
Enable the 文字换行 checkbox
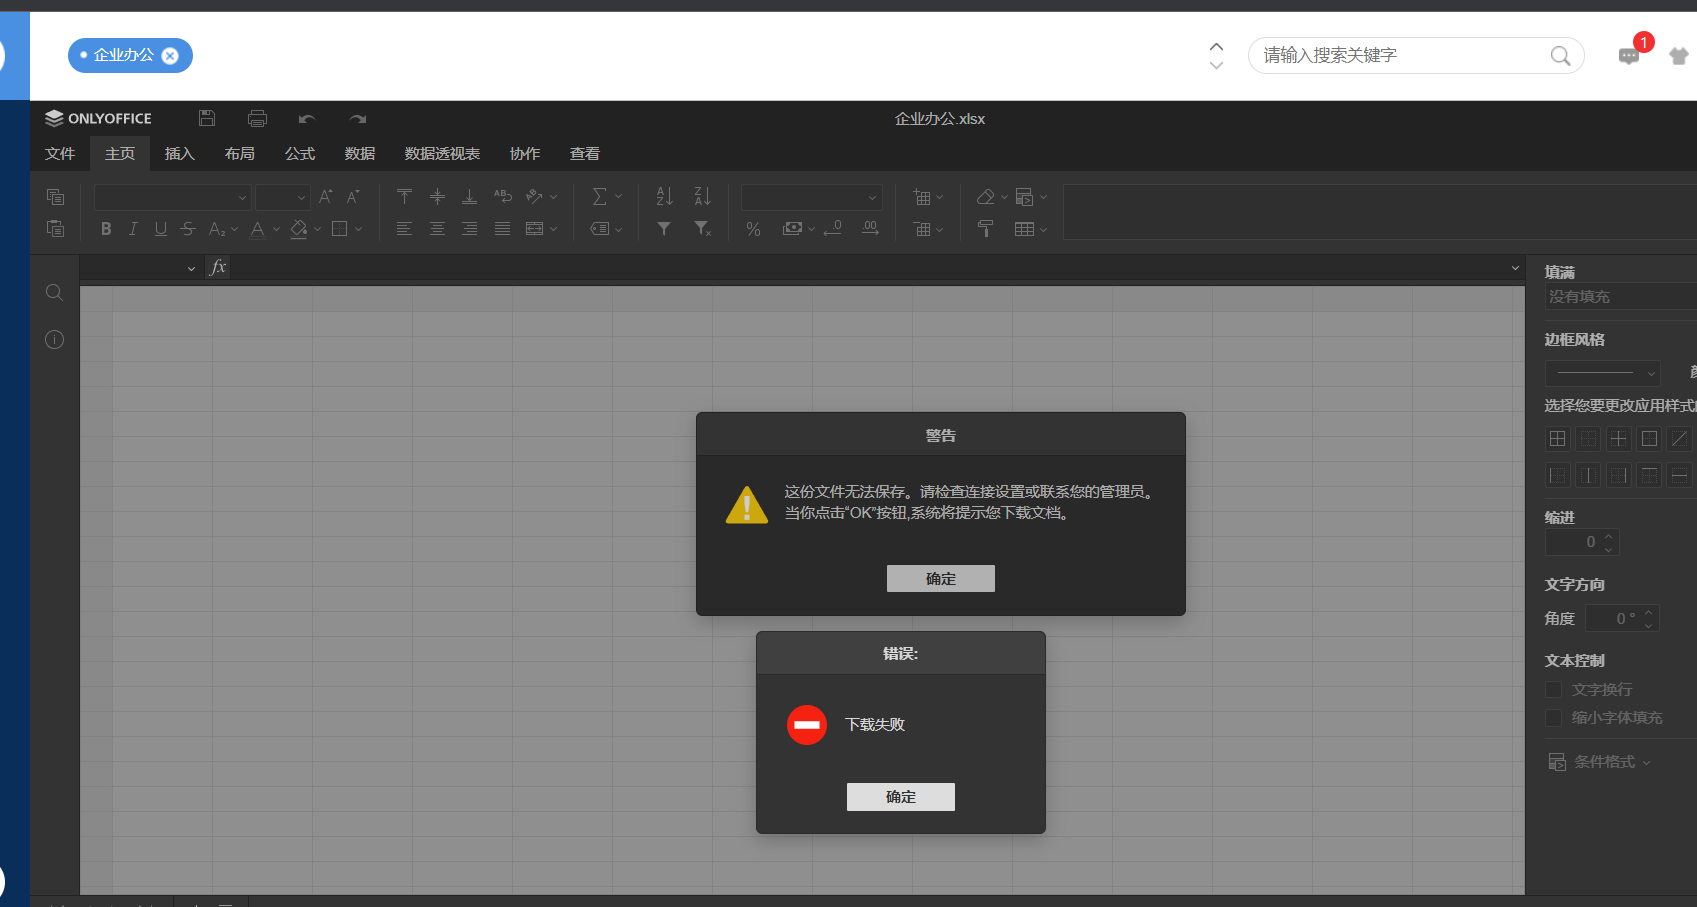(1554, 690)
